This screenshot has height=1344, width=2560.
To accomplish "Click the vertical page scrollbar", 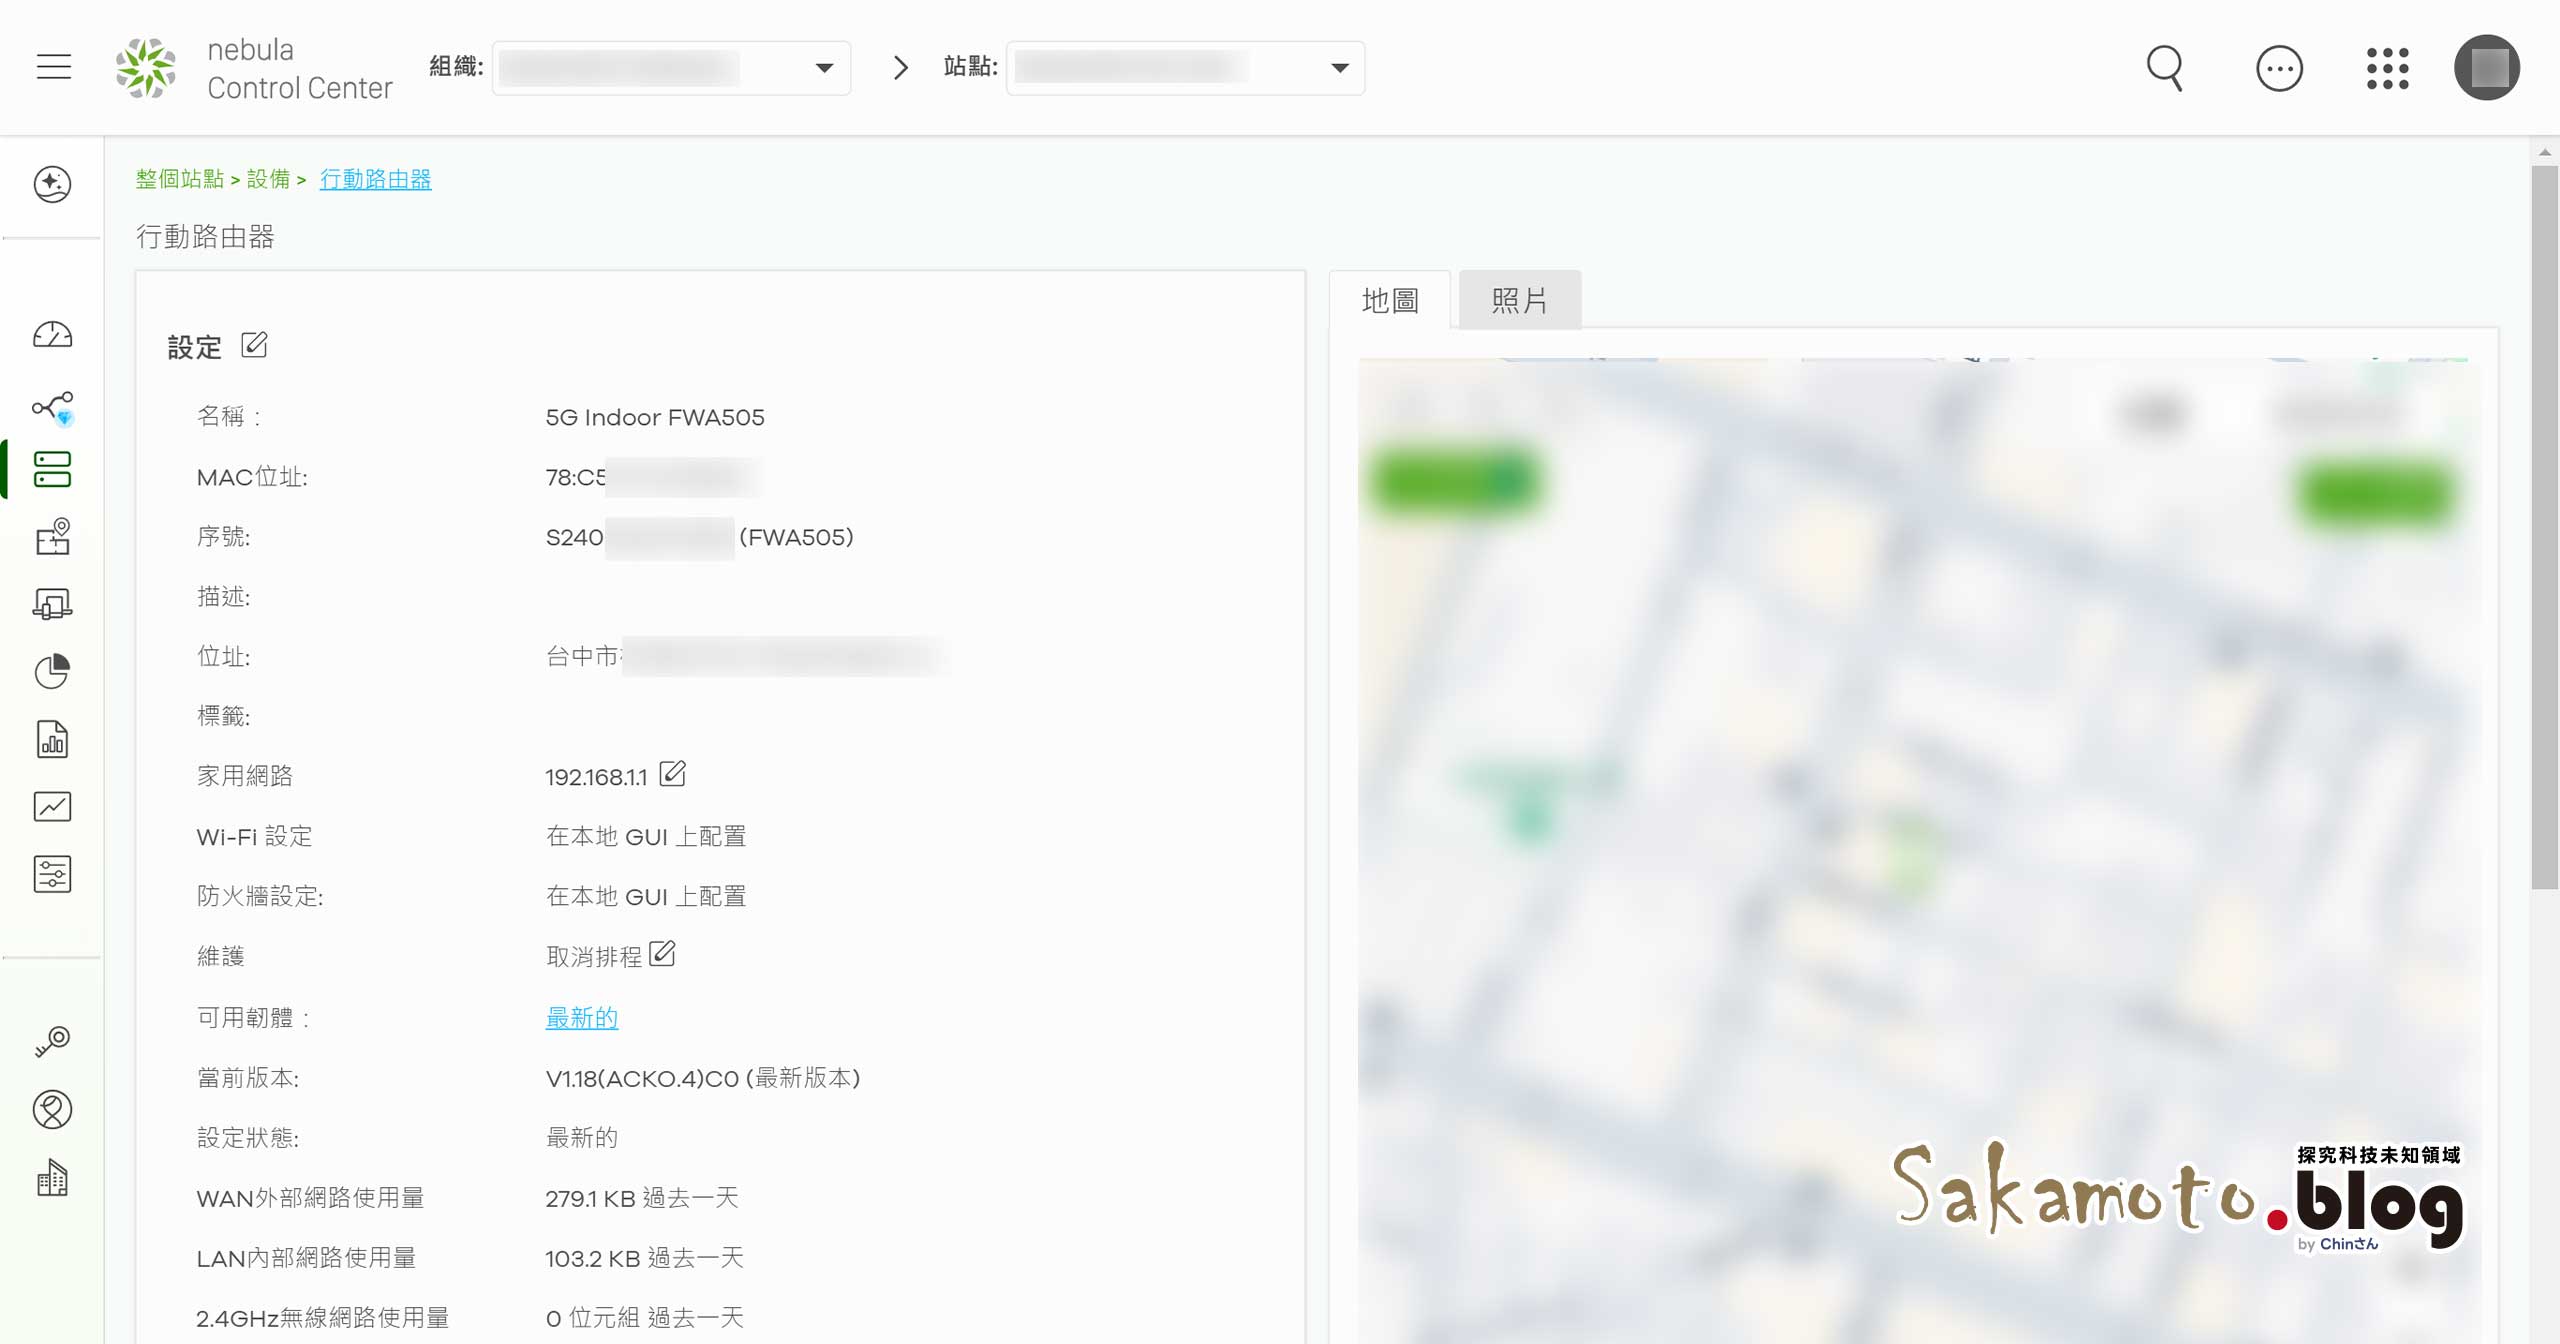I will (x=2544, y=527).
